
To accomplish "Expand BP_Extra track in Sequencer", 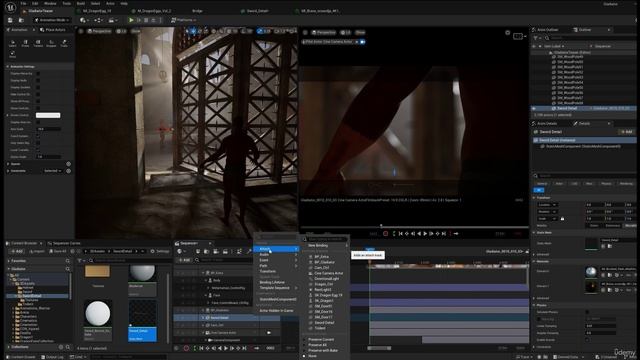I will coord(203,273).
